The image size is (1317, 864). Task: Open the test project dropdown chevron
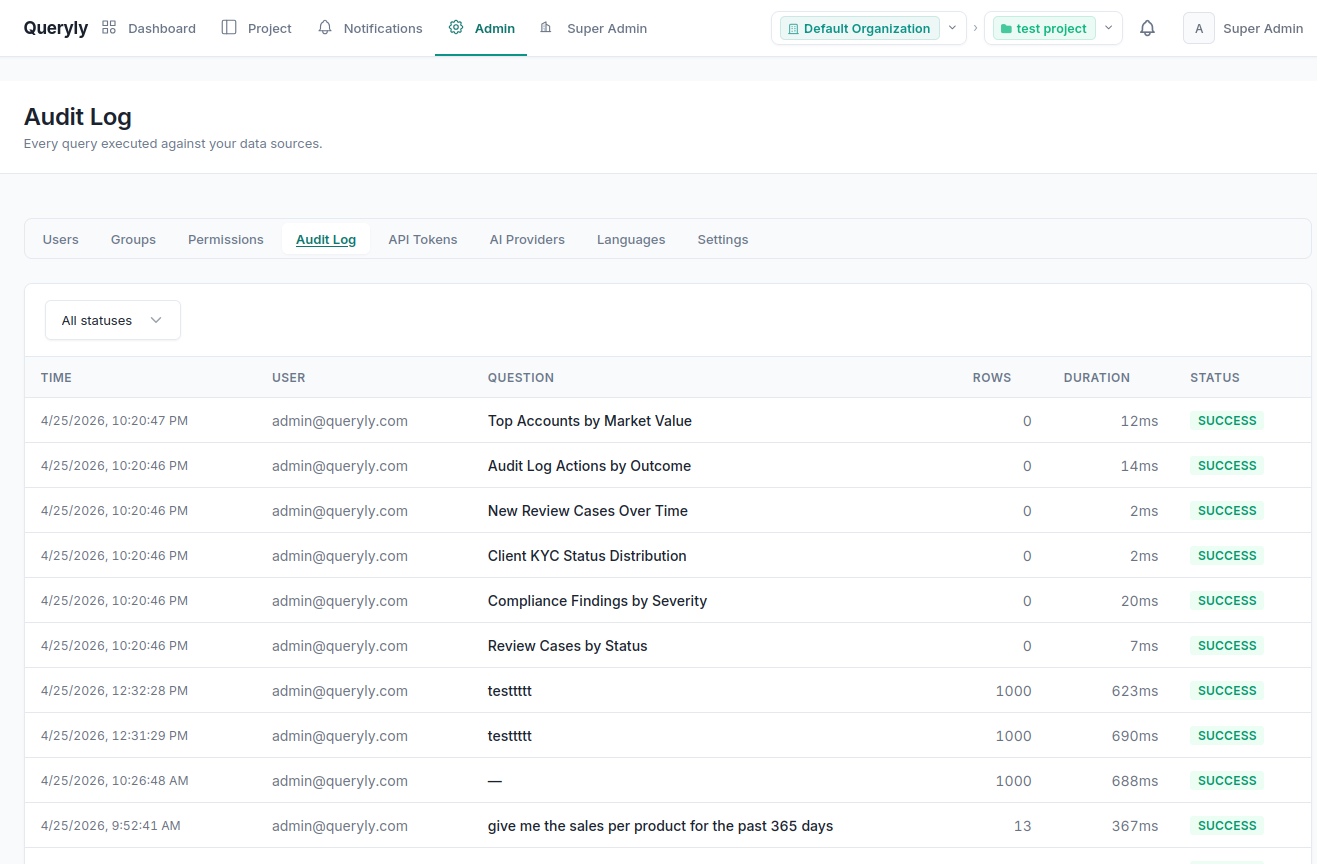tap(1108, 28)
